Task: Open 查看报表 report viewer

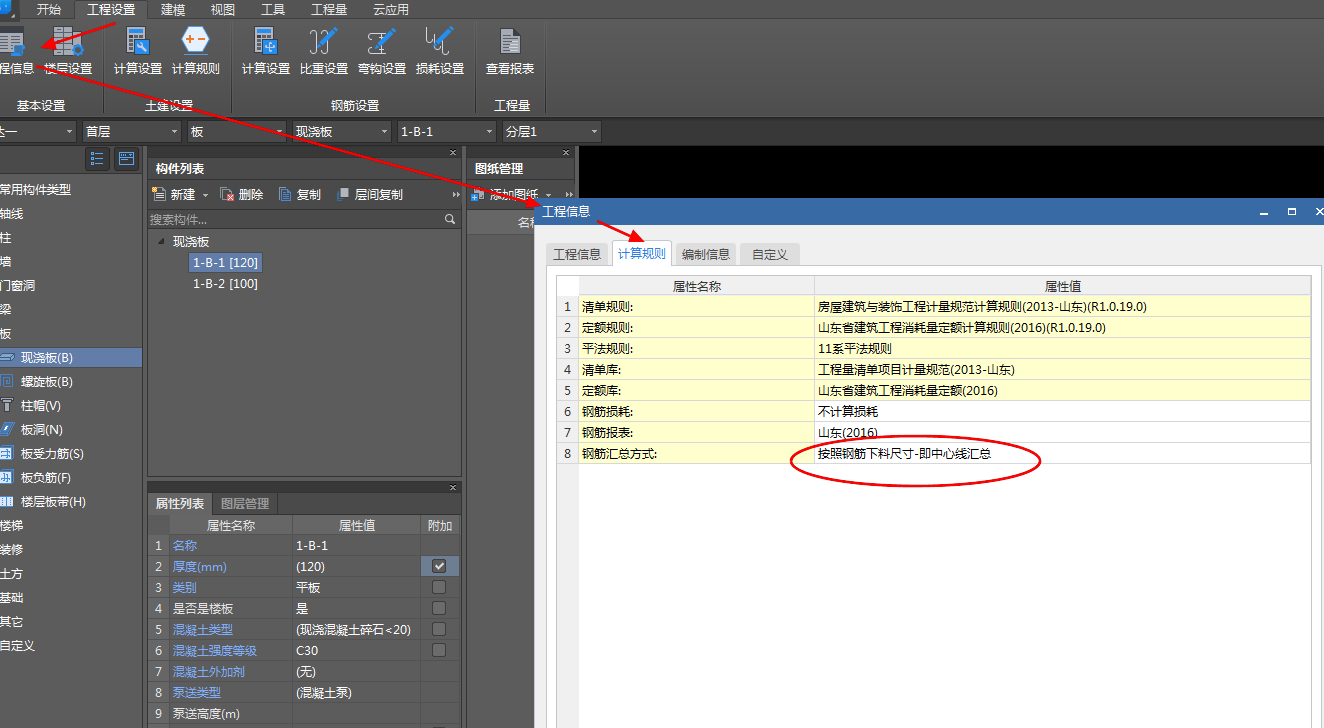Action: 510,52
